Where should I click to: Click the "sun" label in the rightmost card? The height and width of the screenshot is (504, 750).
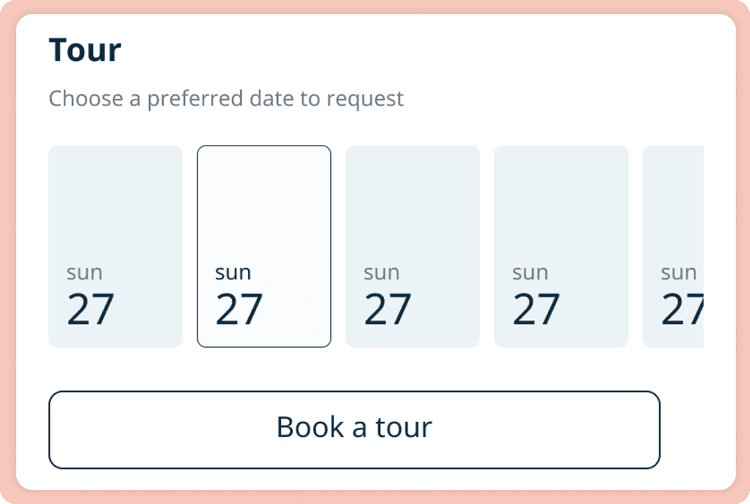[679, 272]
